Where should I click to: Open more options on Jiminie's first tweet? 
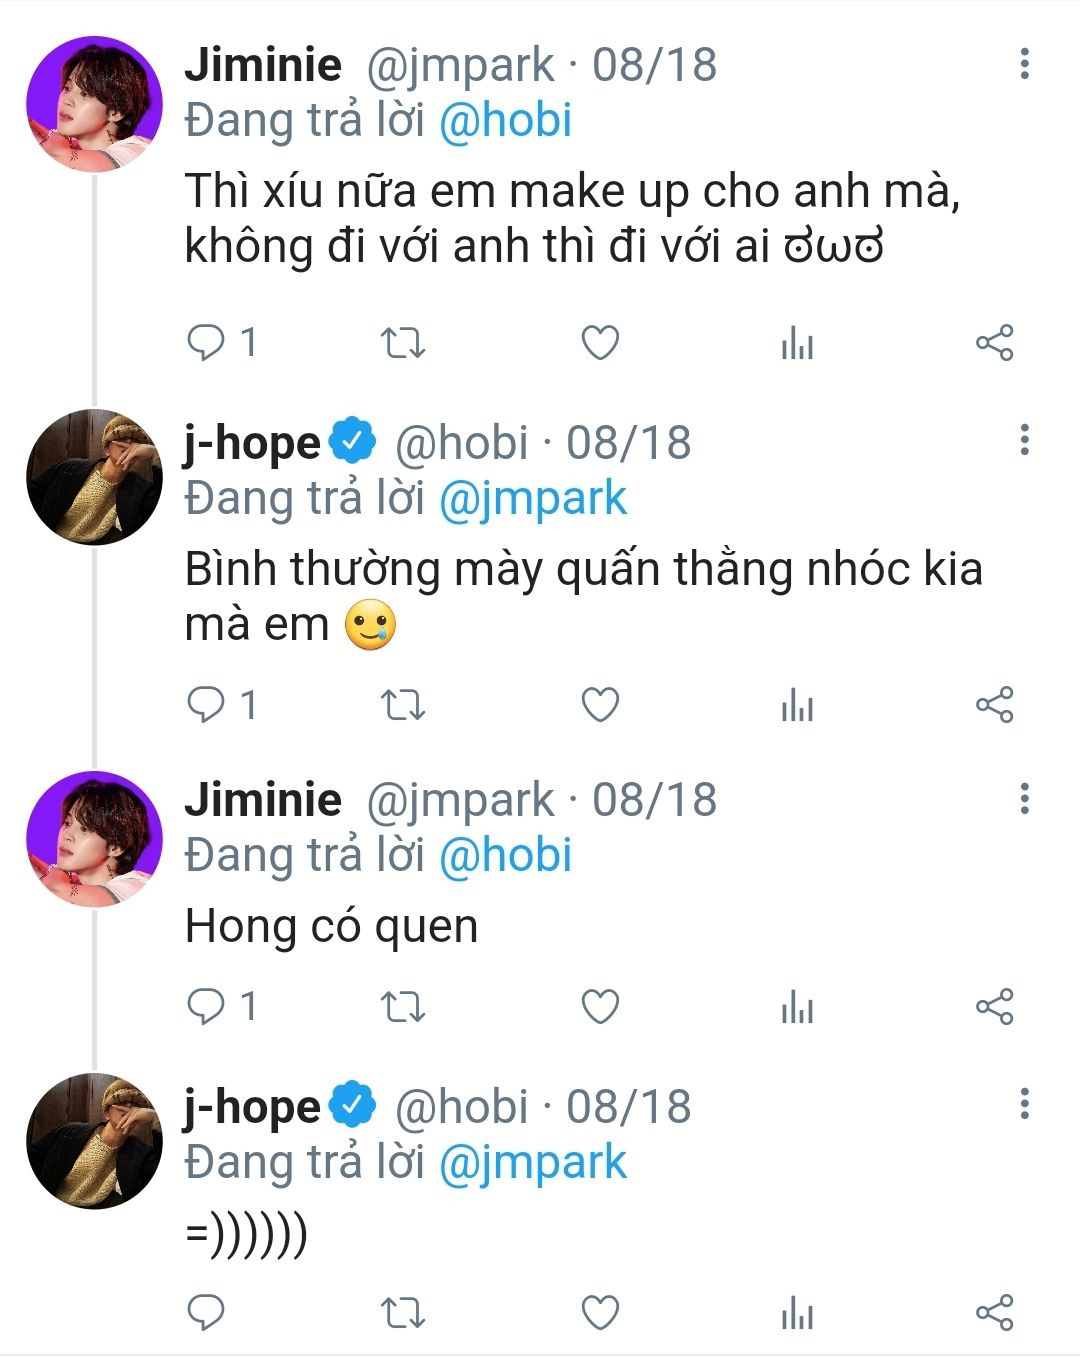(x=1024, y=64)
